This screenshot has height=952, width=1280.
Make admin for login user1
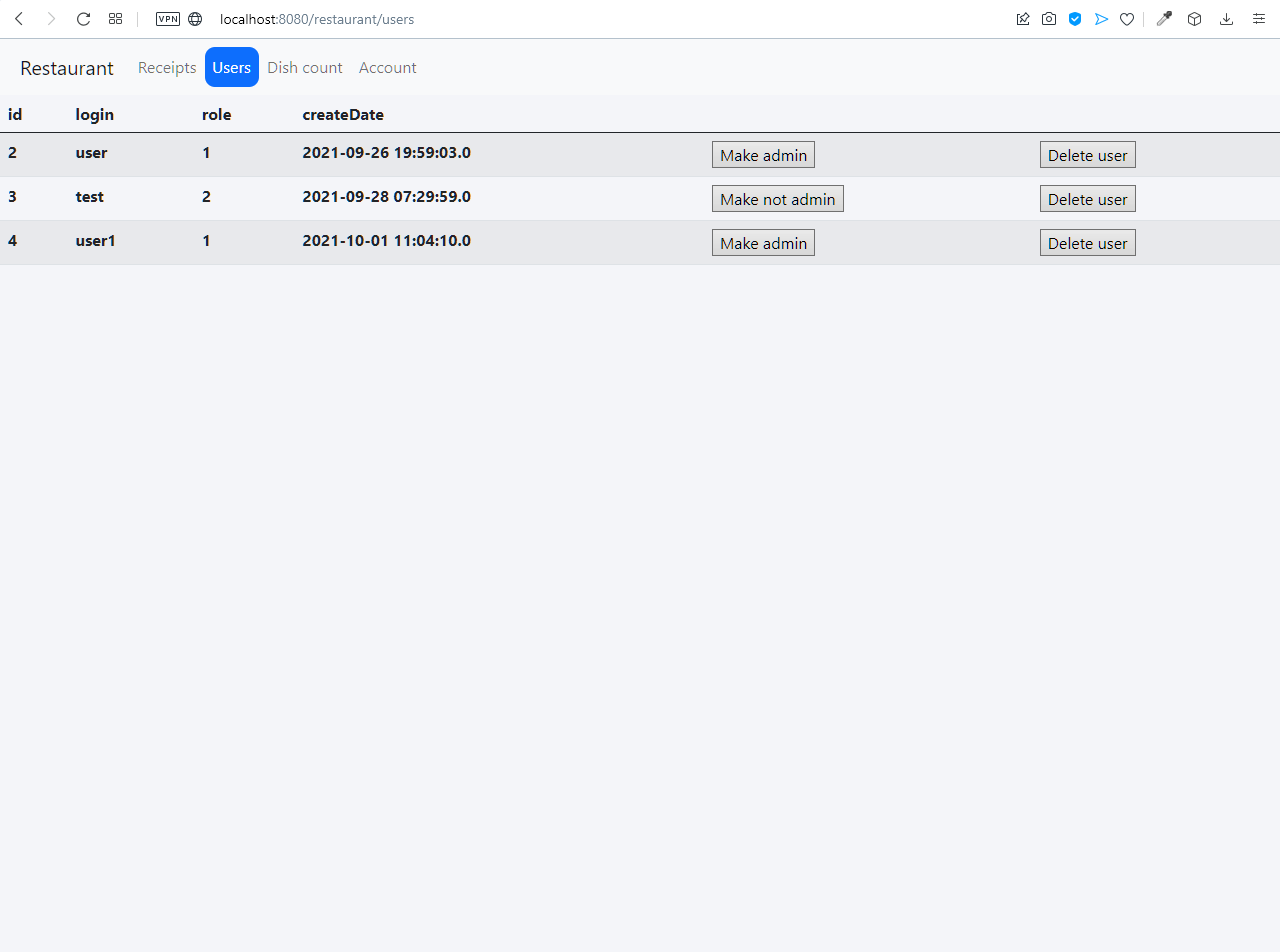pyautogui.click(x=763, y=243)
